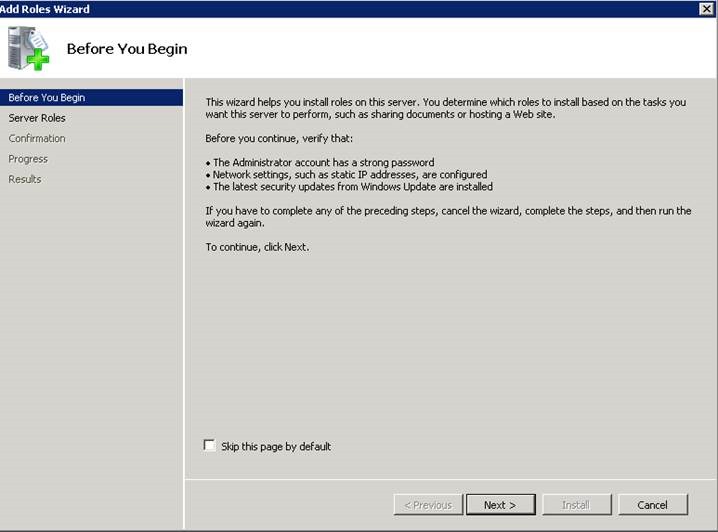Image resolution: width=718 pixels, height=532 pixels.
Task: Click the Add Roles Wizard server icon
Action: [x=27, y=47]
